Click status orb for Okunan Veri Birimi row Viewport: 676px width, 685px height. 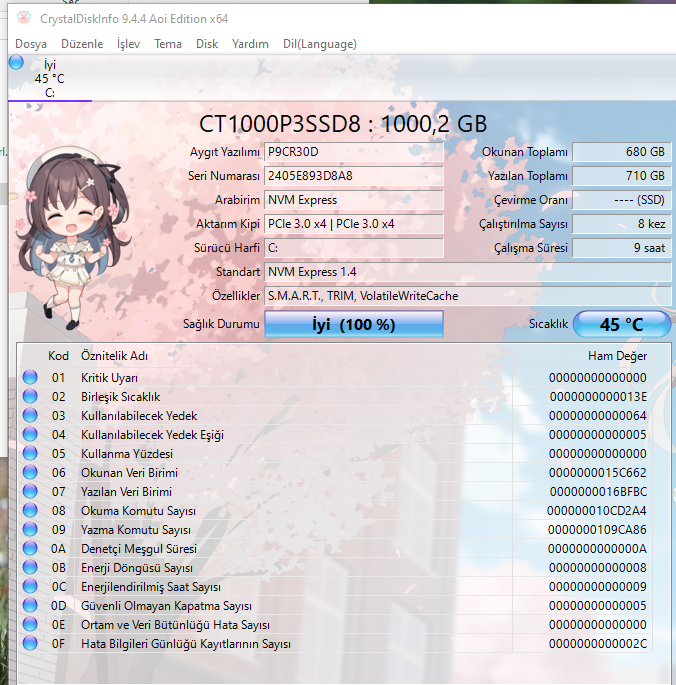click(30, 472)
